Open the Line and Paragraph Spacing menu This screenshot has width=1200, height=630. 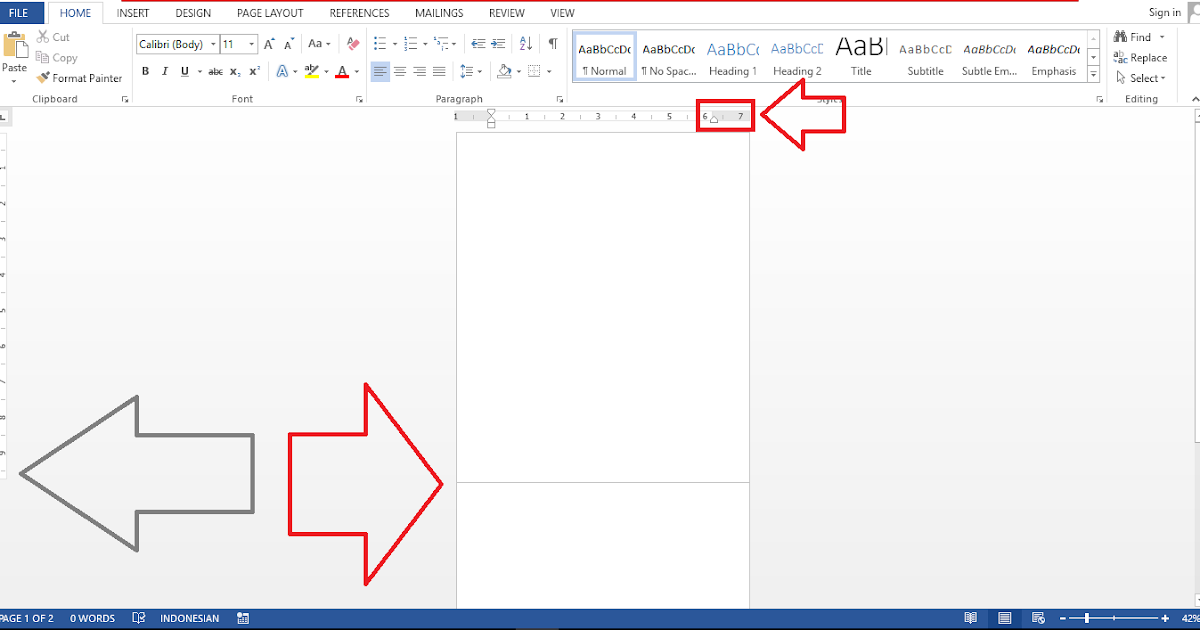[x=470, y=71]
